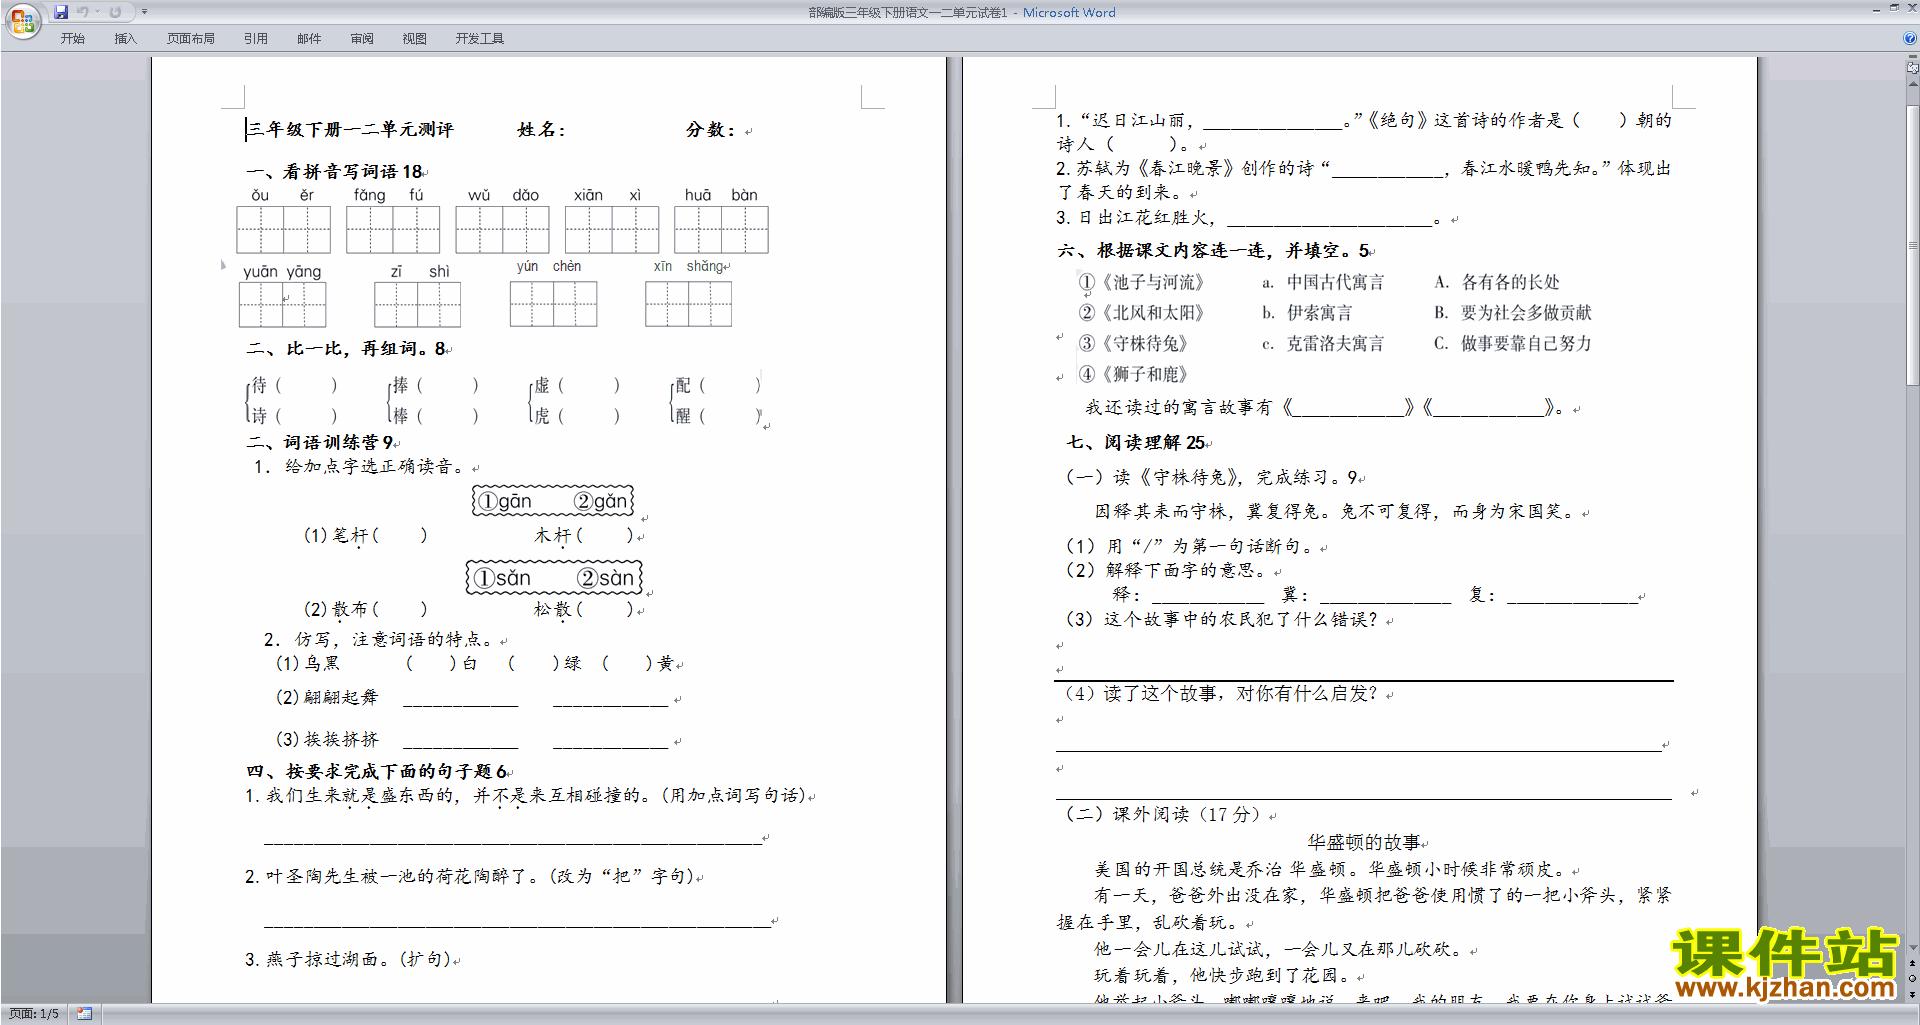Open the 插入 ribbon tab
The width and height of the screenshot is (1920, 1025).
(125, 39)
